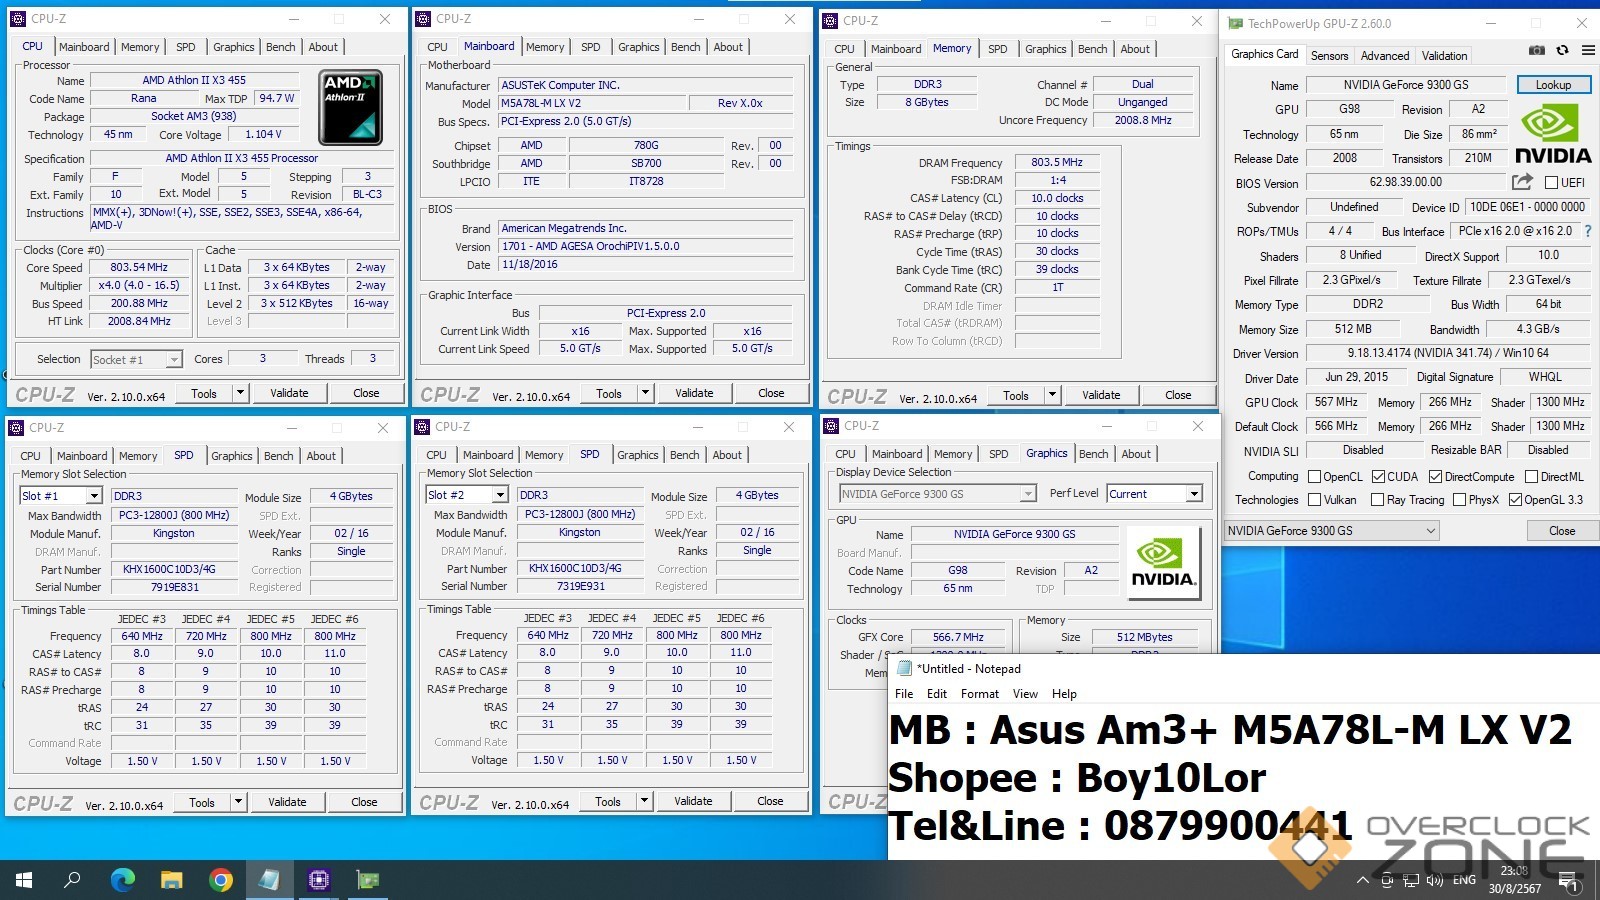Click Validate in CPU-Z Memory window
This screenshot has width=1600, height=900.
[x=1101, y=395]
